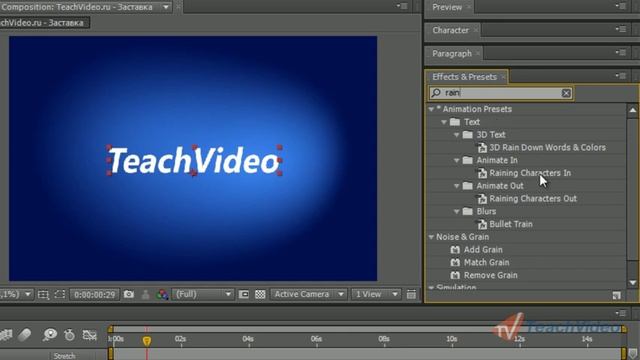Image resolution: width=640 pixels, height=360 pixels.
Task: Switch to the Character panel tab
Action: [x=450, y=30]
